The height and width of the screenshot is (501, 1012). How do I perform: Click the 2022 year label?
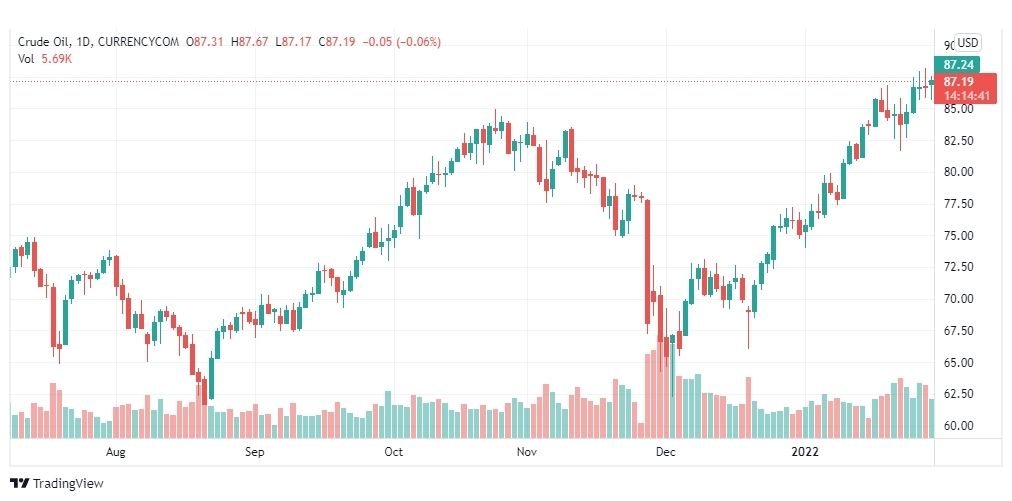pos(805,452)
